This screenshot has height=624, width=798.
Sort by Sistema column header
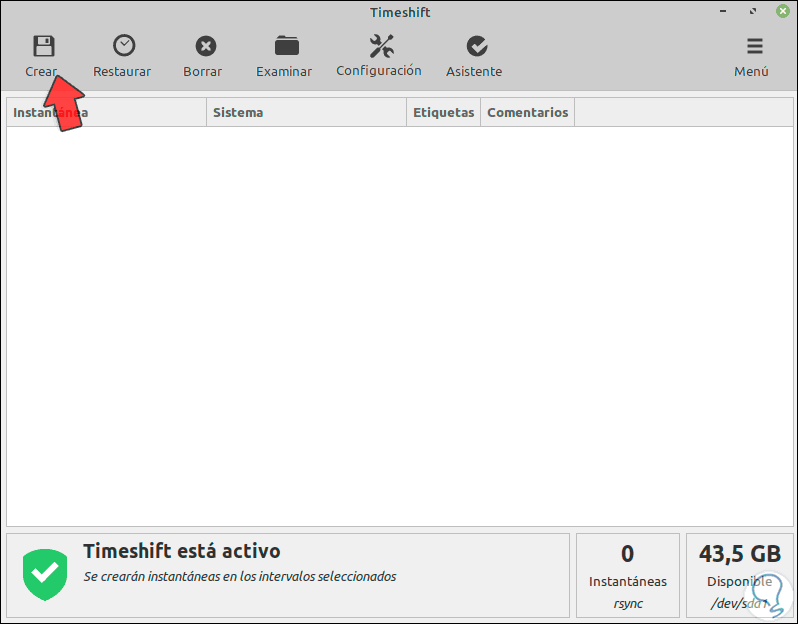(306, 112)
